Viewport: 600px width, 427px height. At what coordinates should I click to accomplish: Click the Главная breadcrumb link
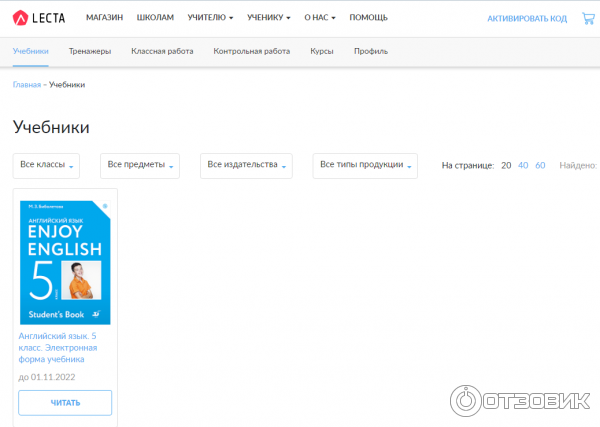click(27, 85)
